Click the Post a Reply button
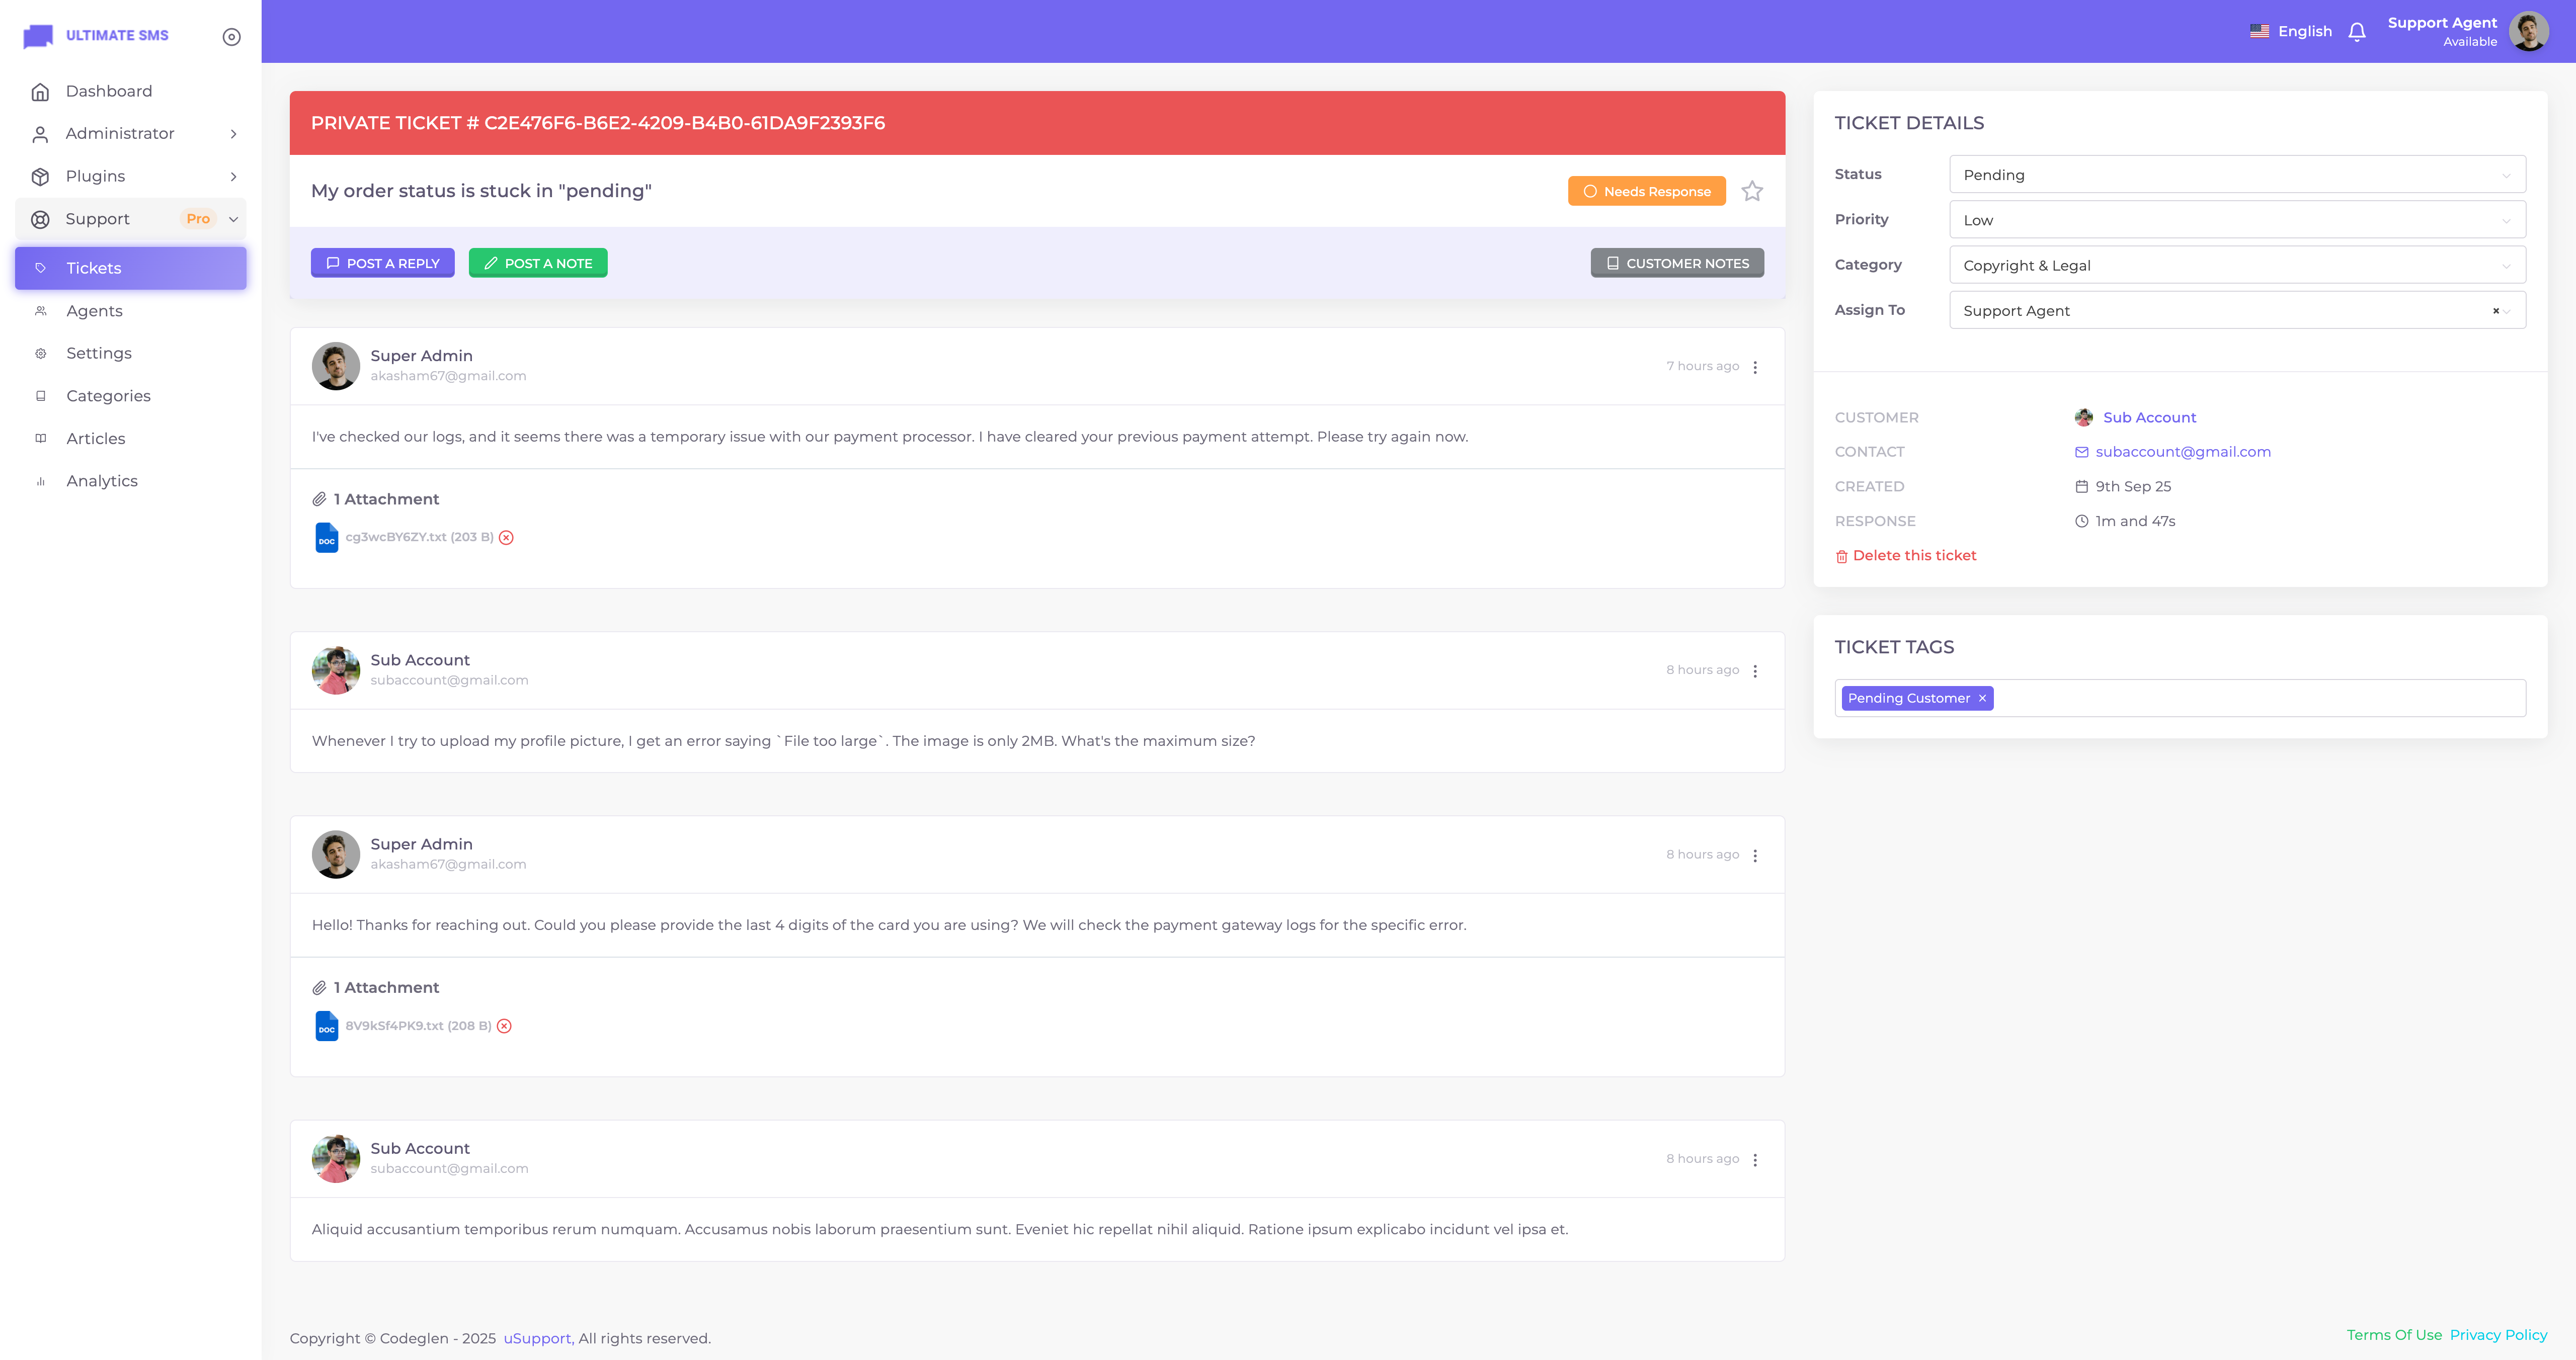2576x1360 pixels. click(x=383, y=263)
